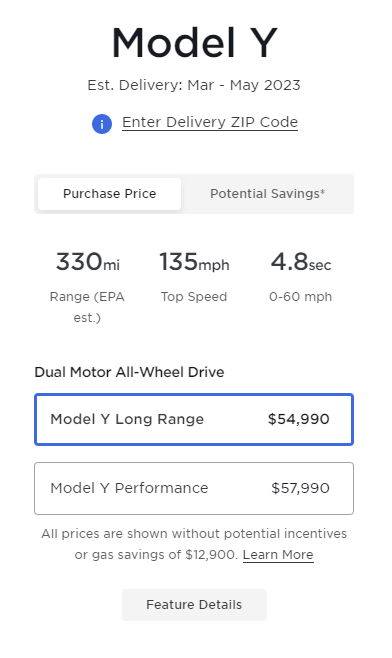Open the Learn More link
Screen dimensions: 392x658
coord(278,555)
